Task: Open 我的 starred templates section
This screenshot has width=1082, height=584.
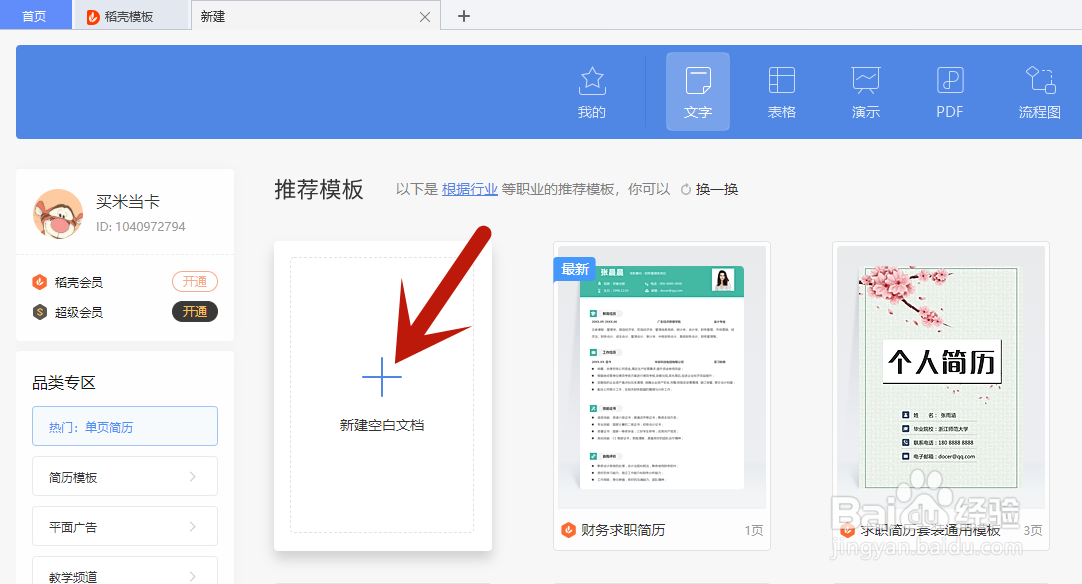Action: coord(592,90)
